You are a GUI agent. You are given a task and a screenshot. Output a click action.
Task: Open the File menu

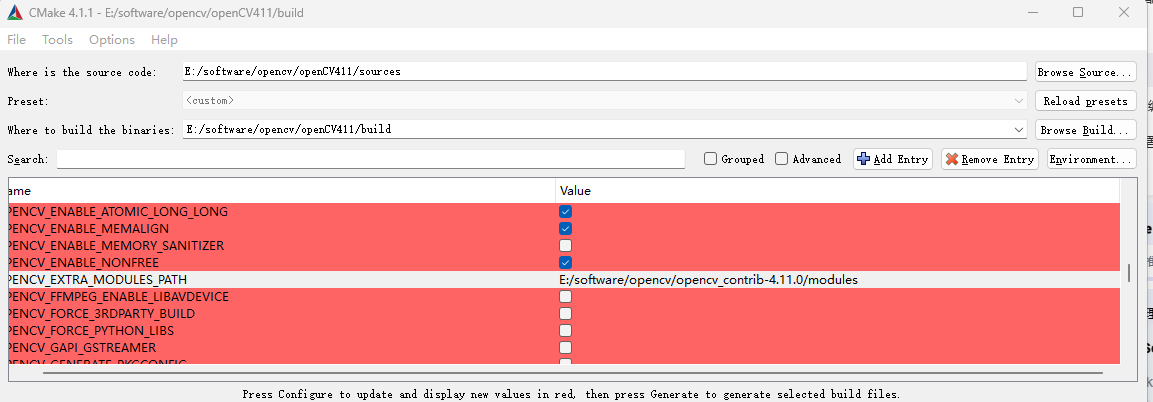(16, 40)
